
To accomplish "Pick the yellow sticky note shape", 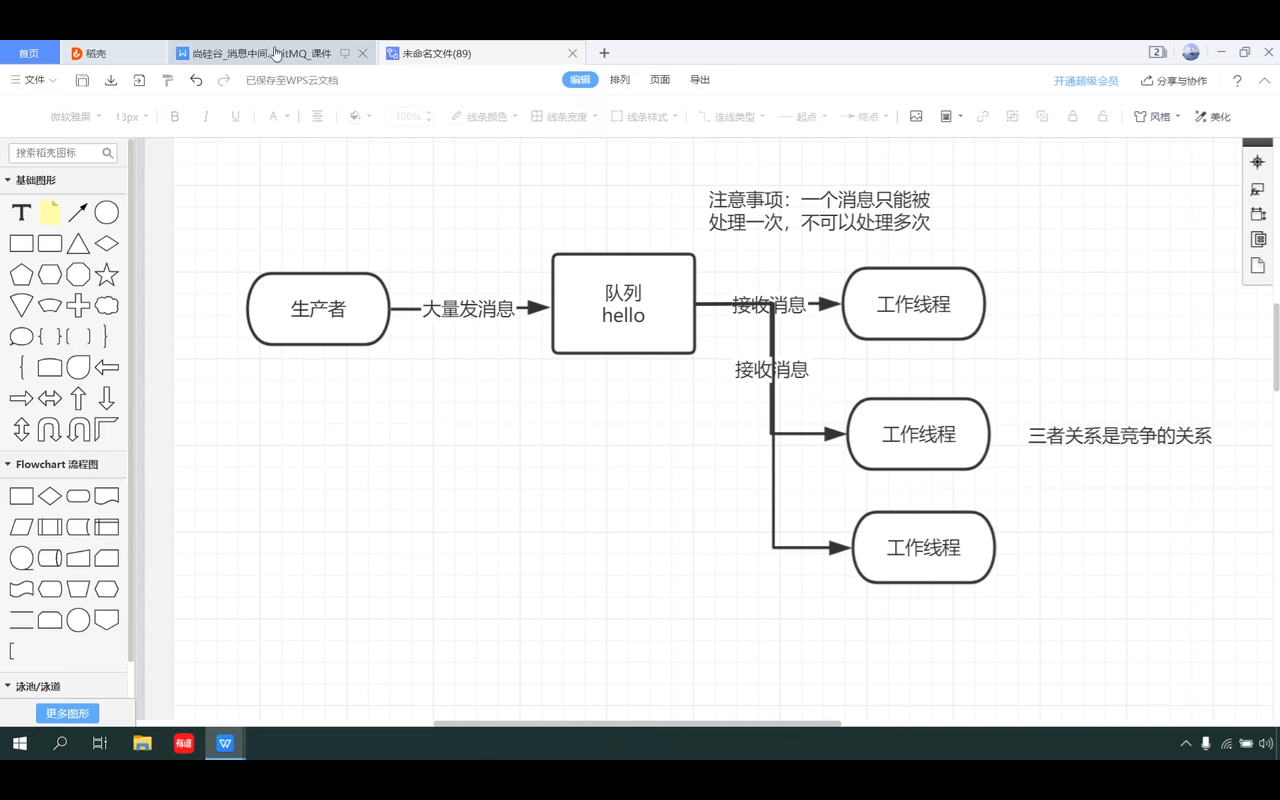I will click(x=50, y=213).
